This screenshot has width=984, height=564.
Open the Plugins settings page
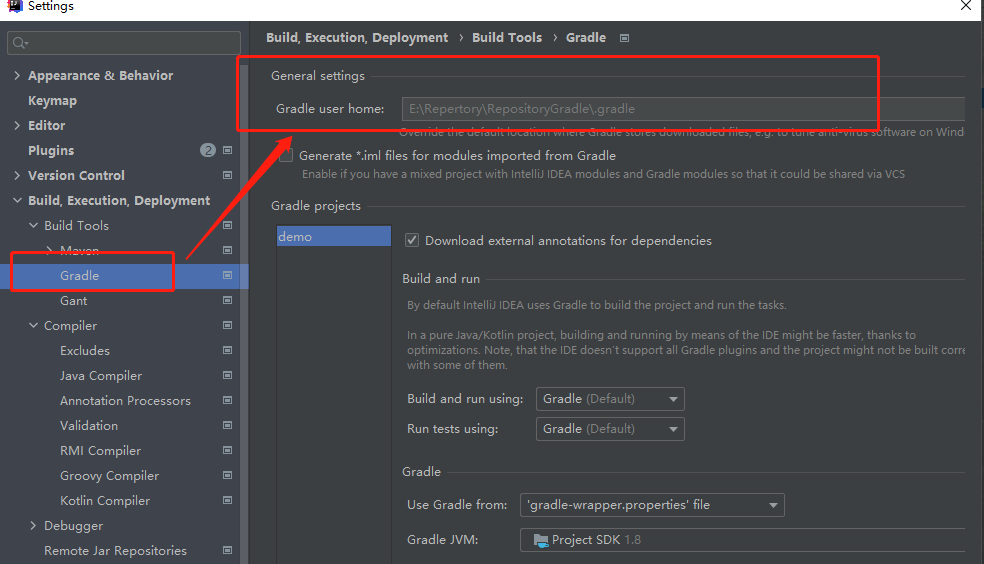(51, 151)
